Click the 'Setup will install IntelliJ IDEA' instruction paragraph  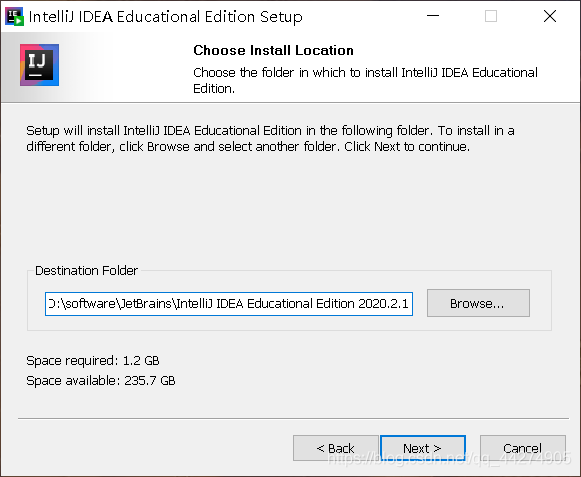tap(270, 139)
